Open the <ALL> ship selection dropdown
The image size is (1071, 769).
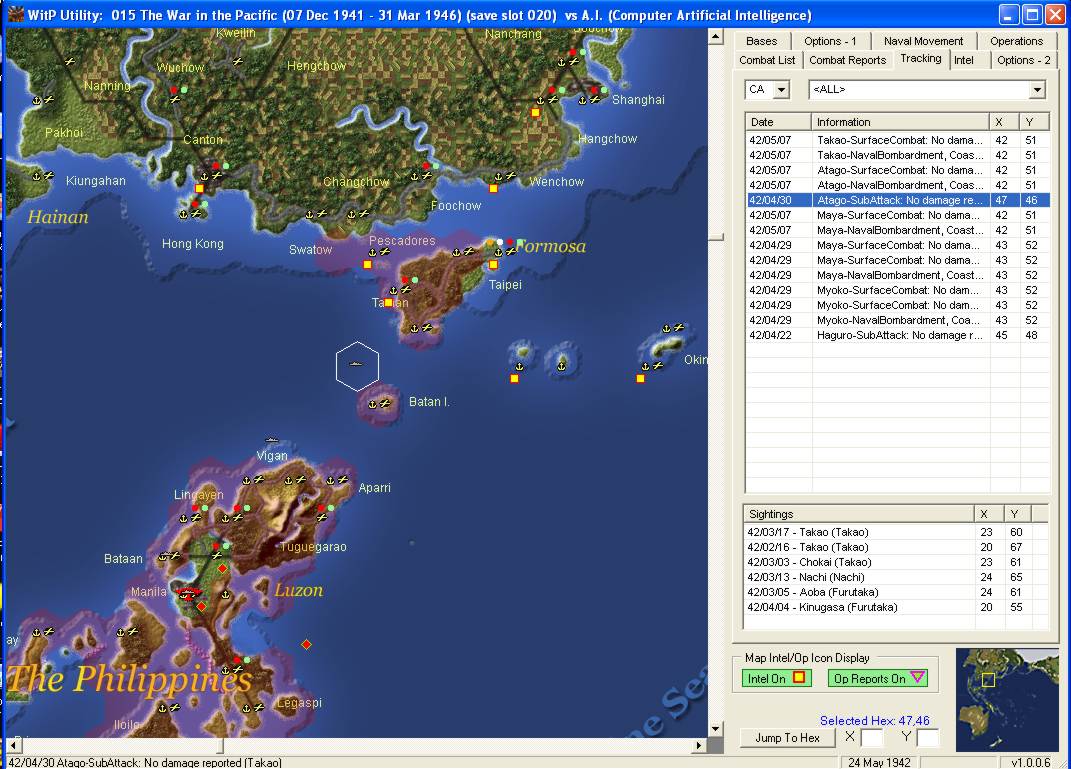coord(1038,89)
